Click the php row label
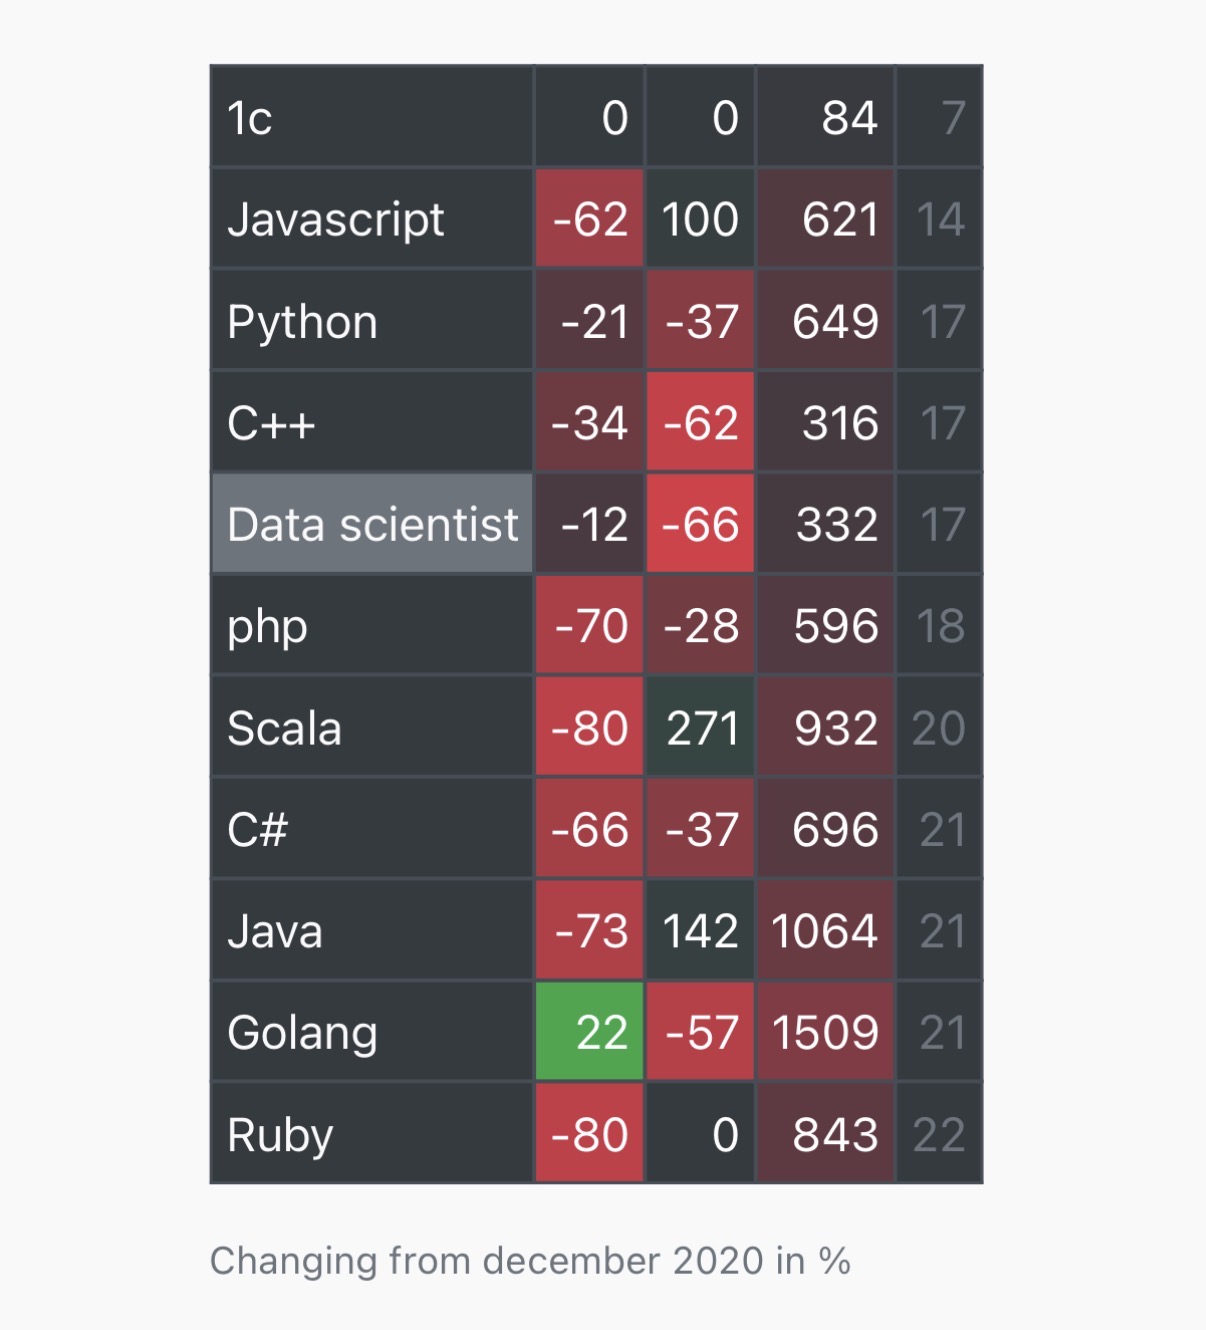 pos(267,627)
